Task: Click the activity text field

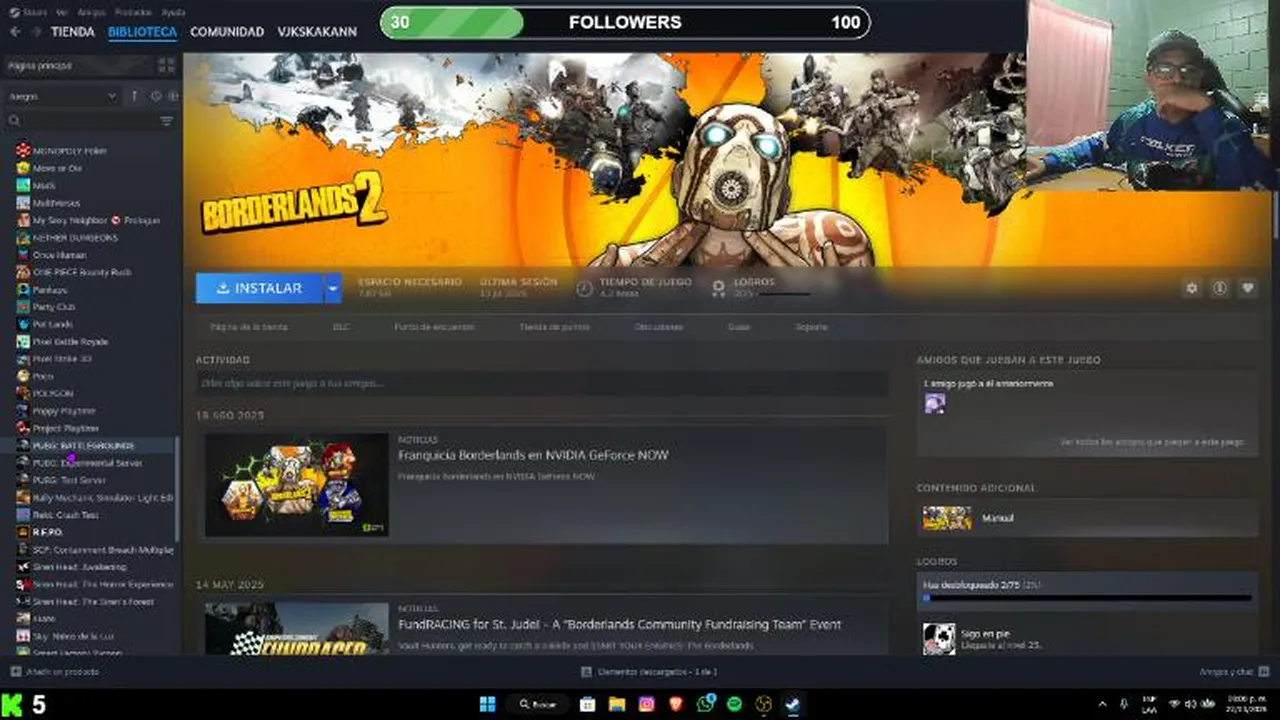Action: (x=542, y=383)
